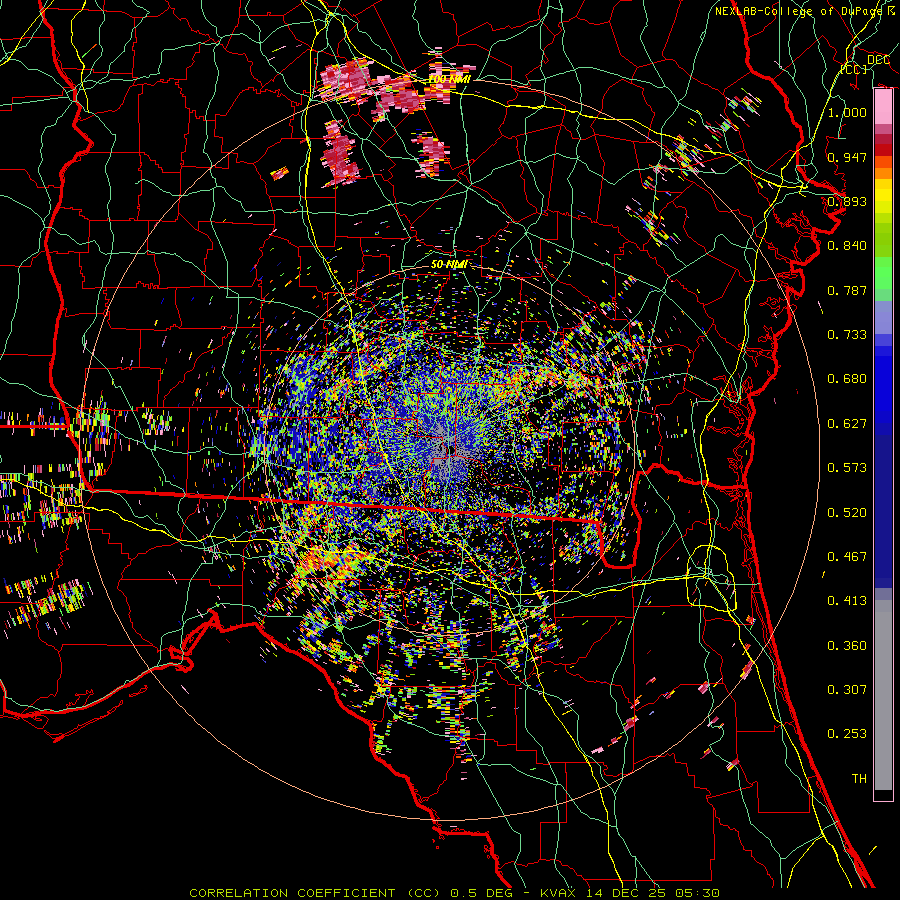
Task: Click the 0.893 scale value
Action: click(847, 201)
